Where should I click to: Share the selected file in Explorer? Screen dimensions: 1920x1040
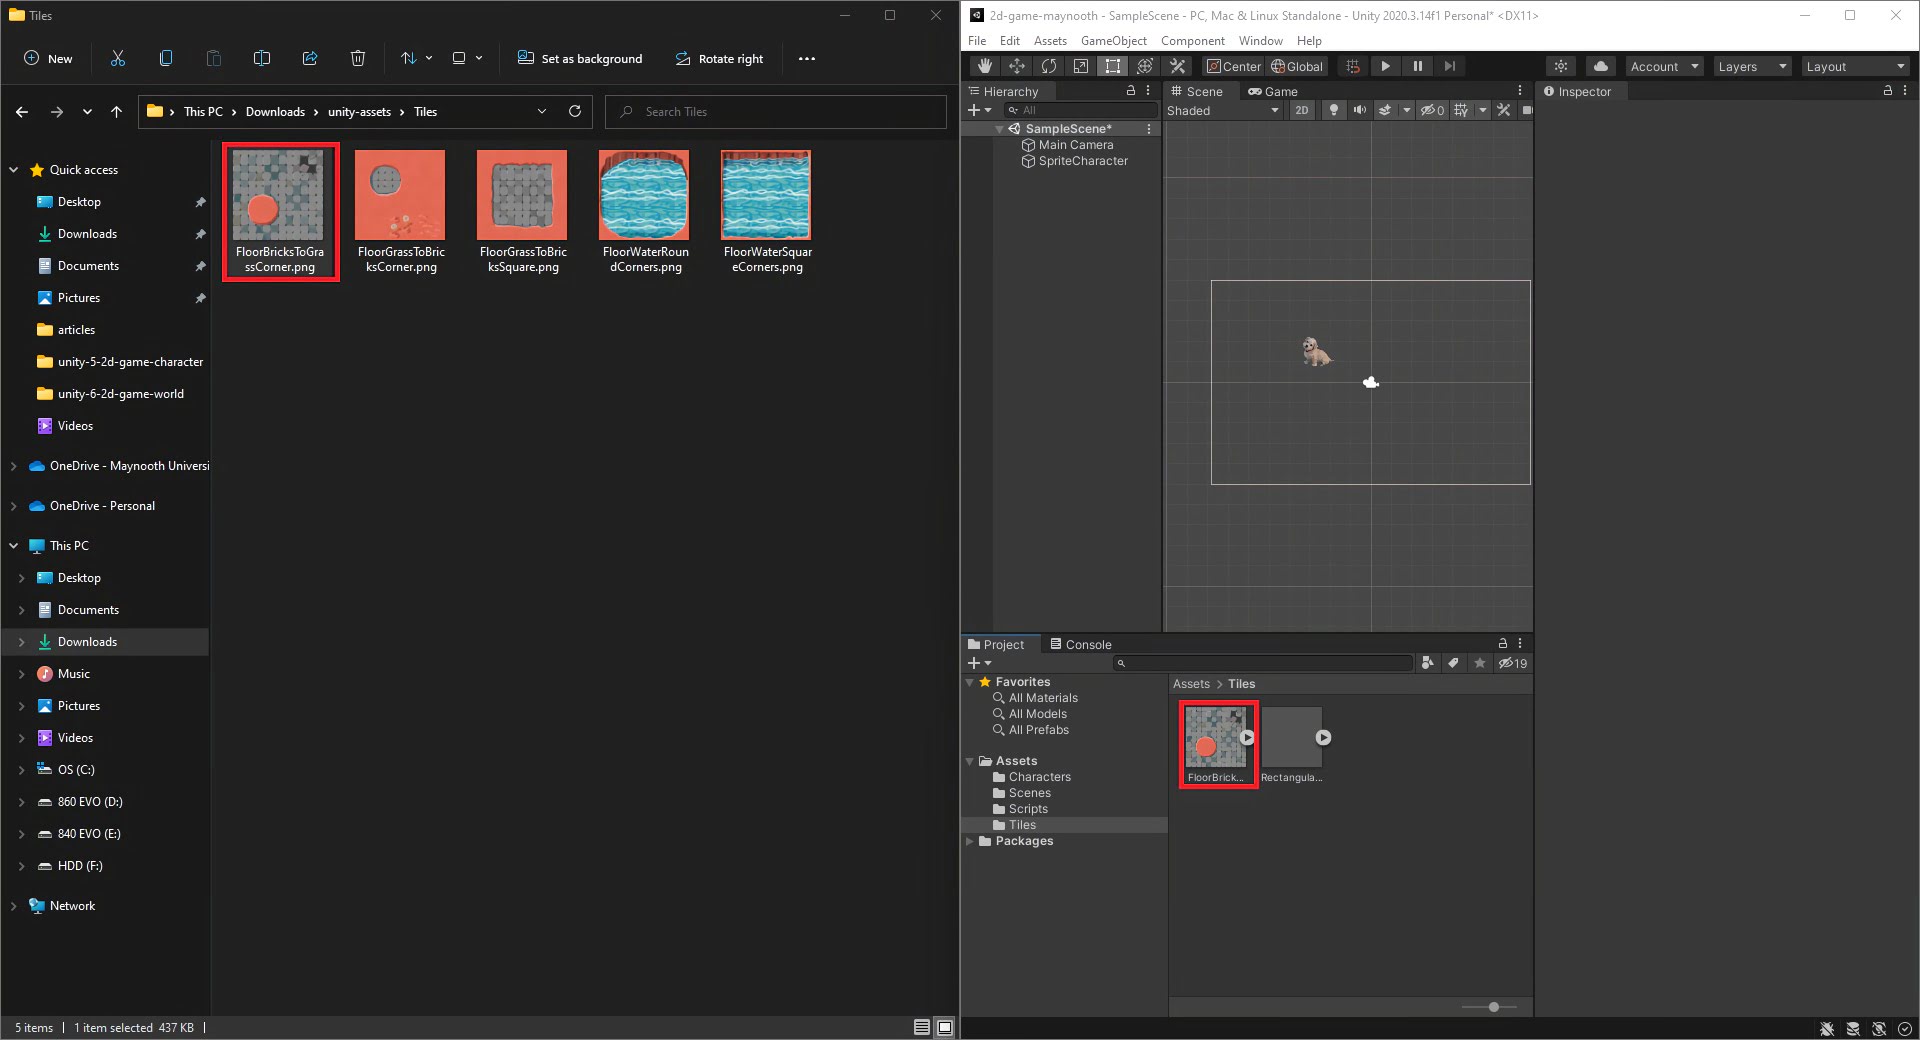coord(310,58)
